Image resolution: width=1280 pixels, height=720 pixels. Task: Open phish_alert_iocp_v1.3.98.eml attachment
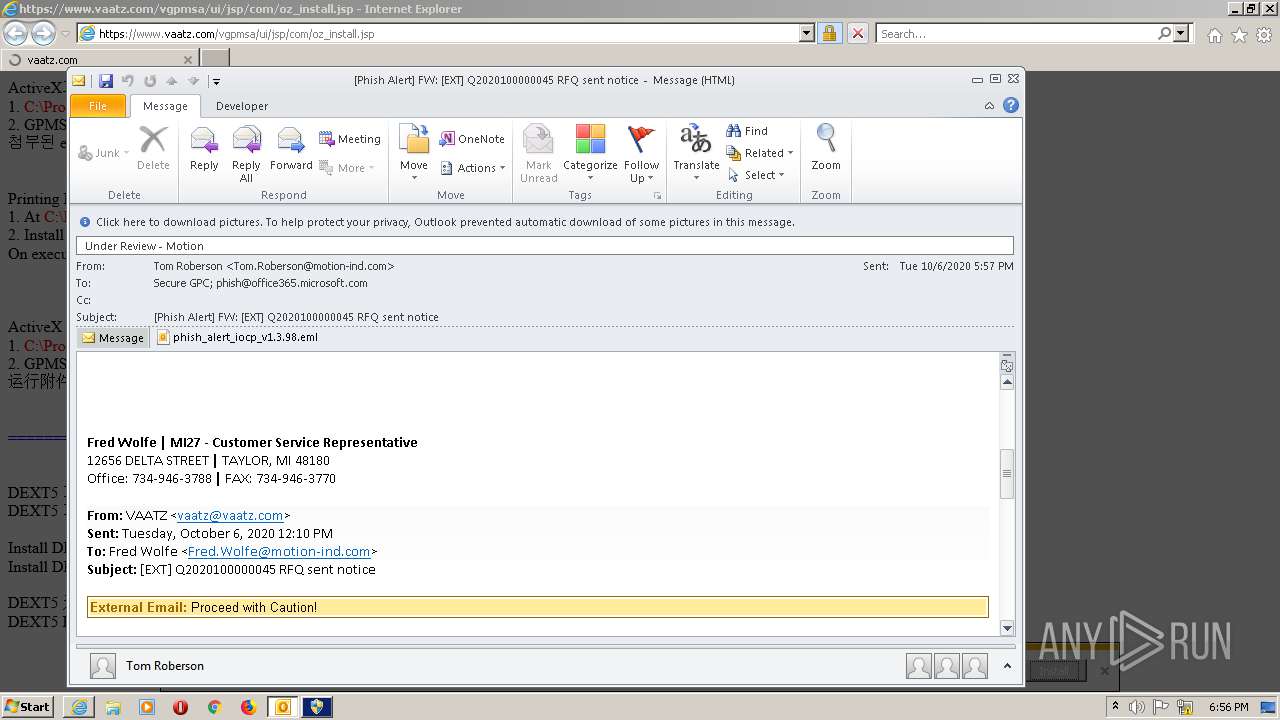point(238,338)
